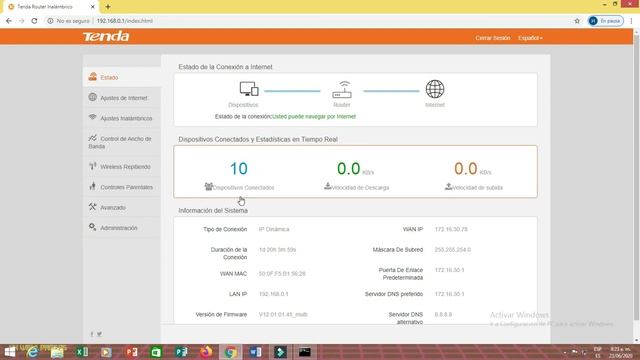Open the Estado menu item
640x360 pixels.
122,77
